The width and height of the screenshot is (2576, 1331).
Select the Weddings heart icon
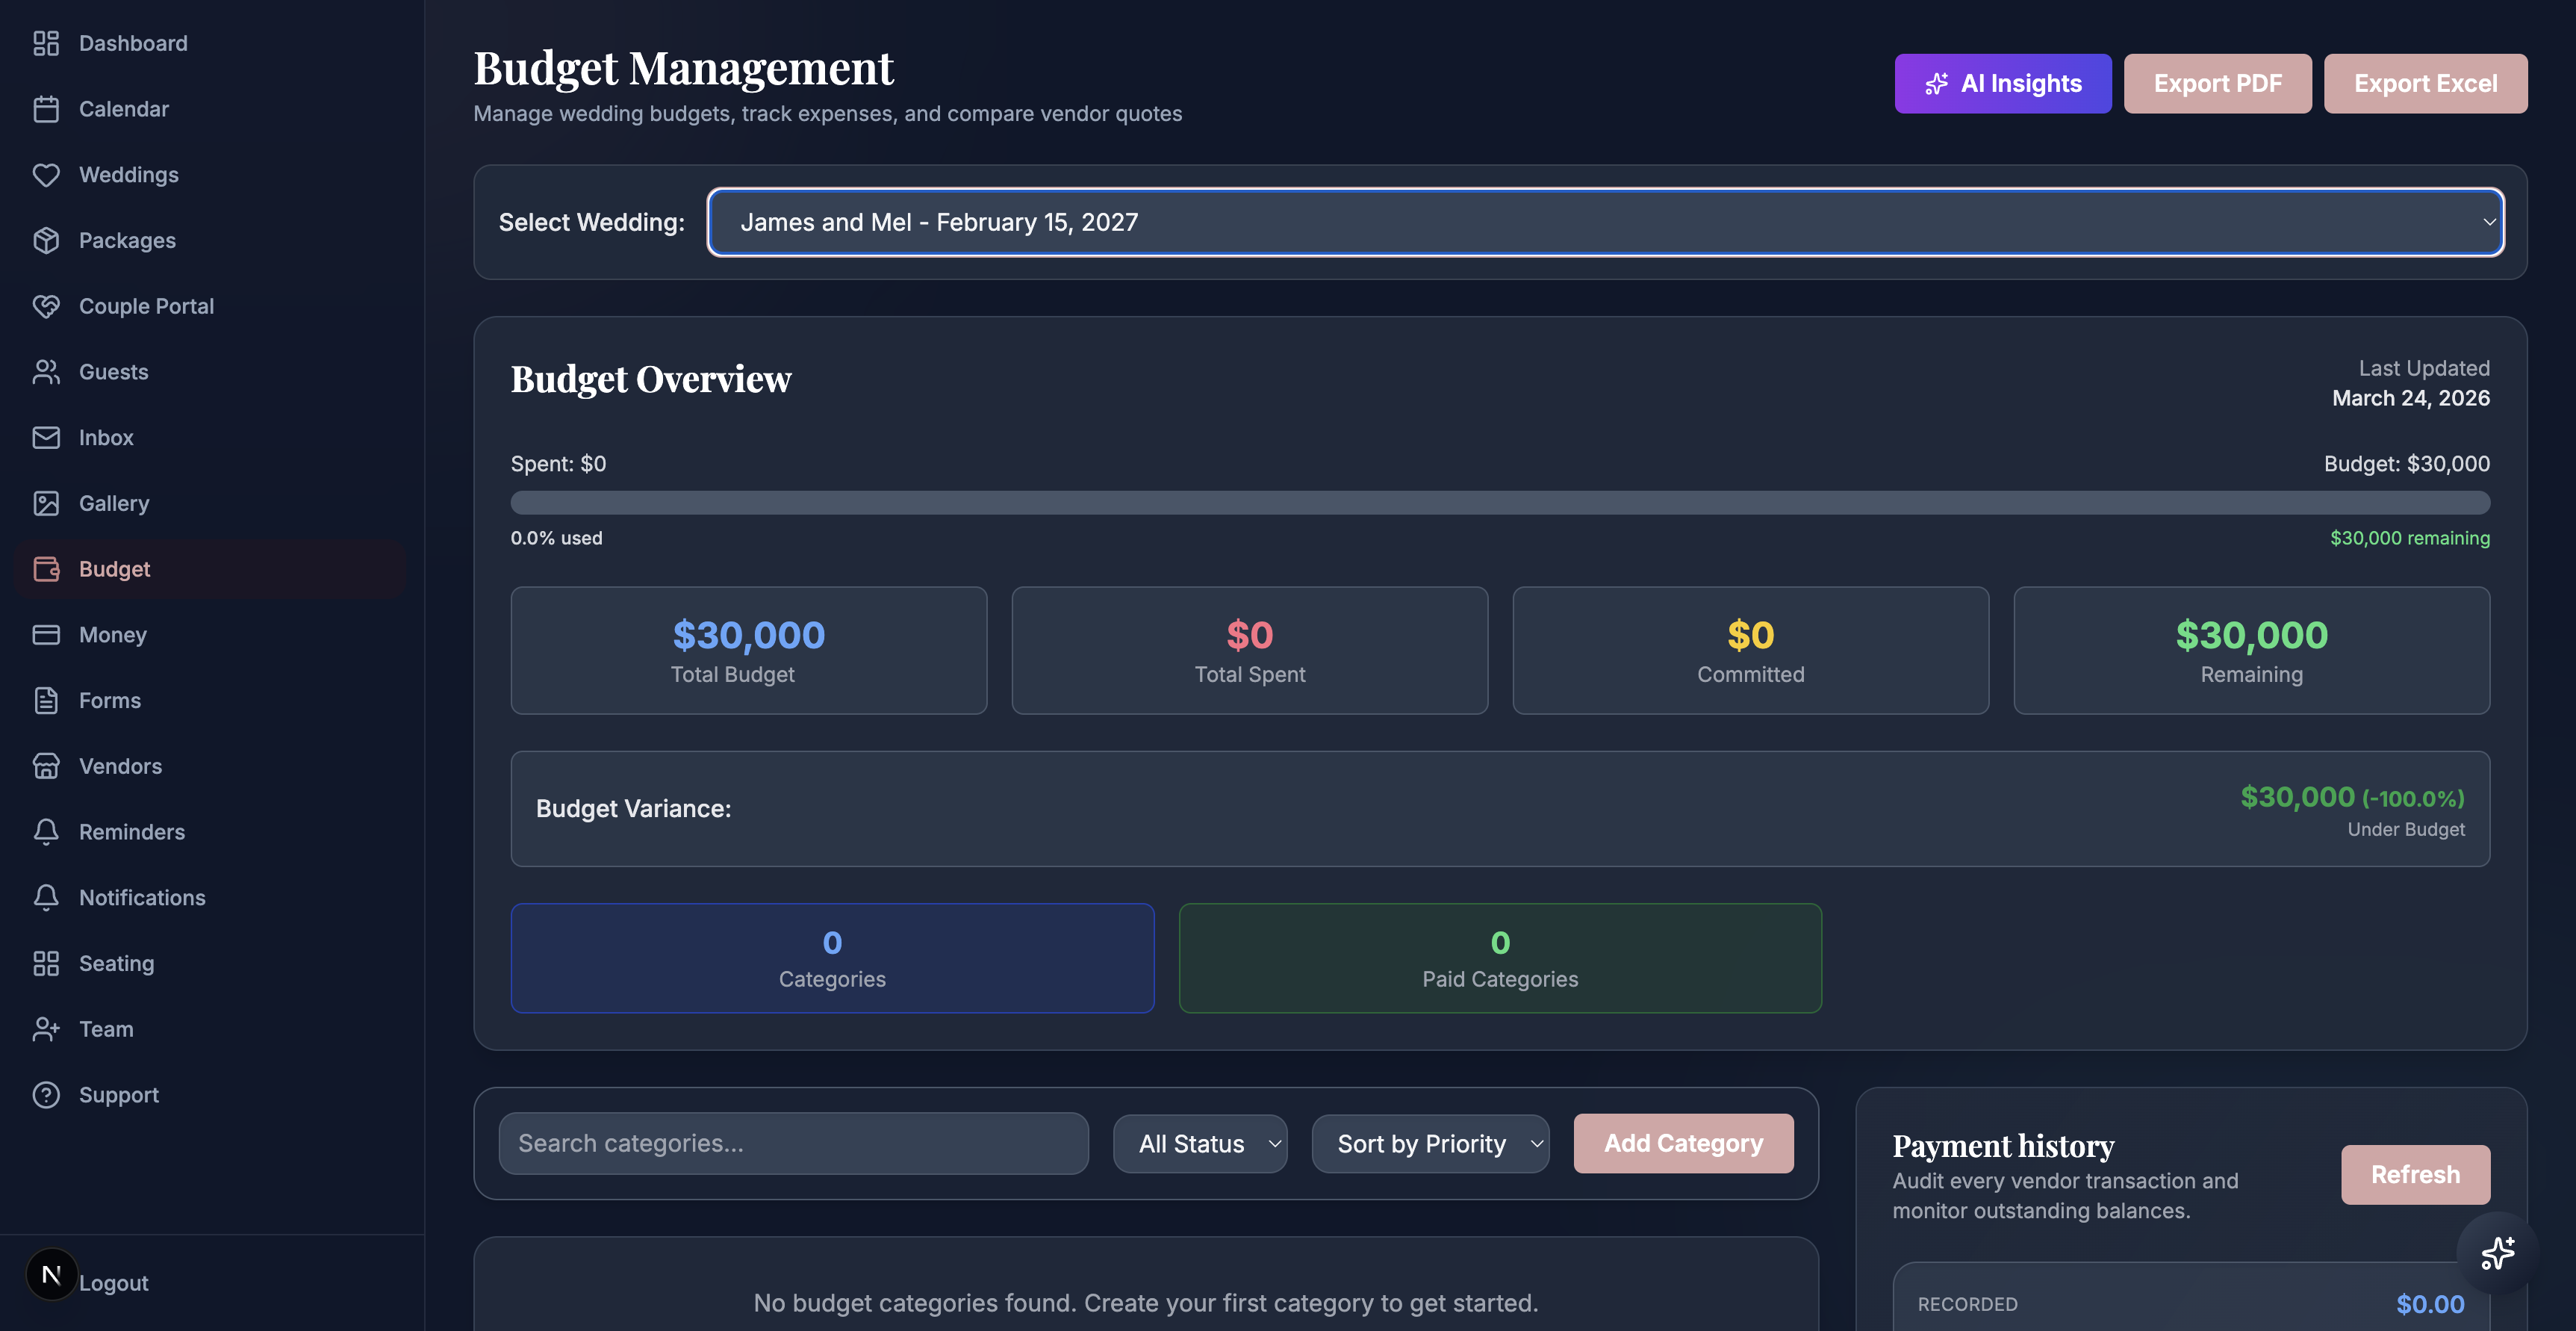pos(47,174)
